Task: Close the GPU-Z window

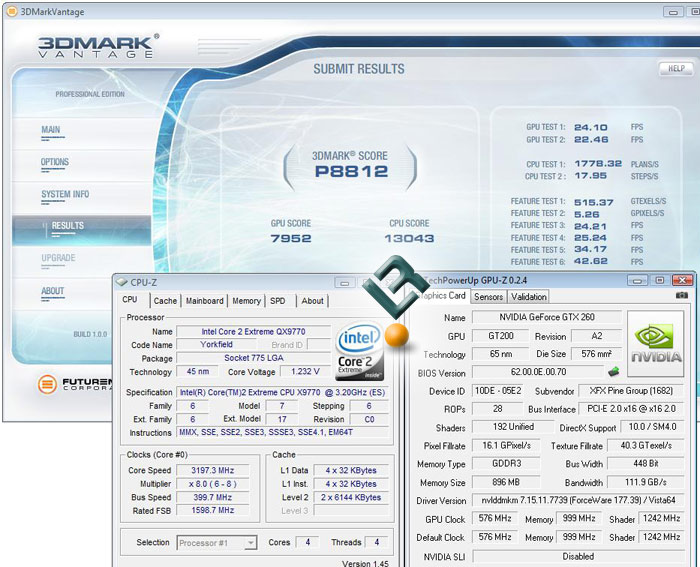Action: (x=682, y=280)
